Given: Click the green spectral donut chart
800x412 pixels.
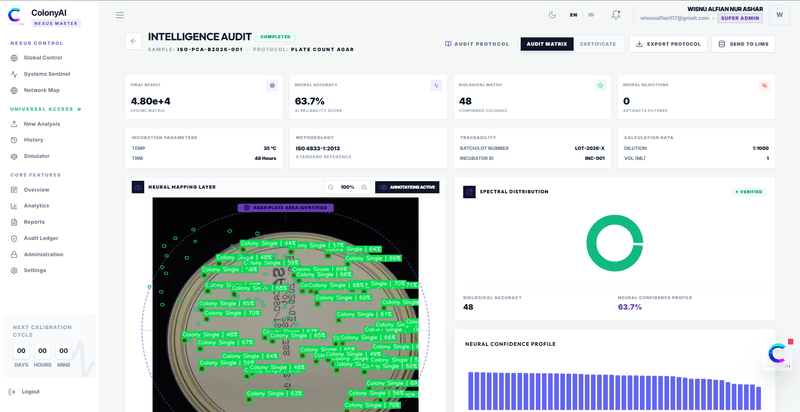Looking at the screenshot, I should (614, 243).
